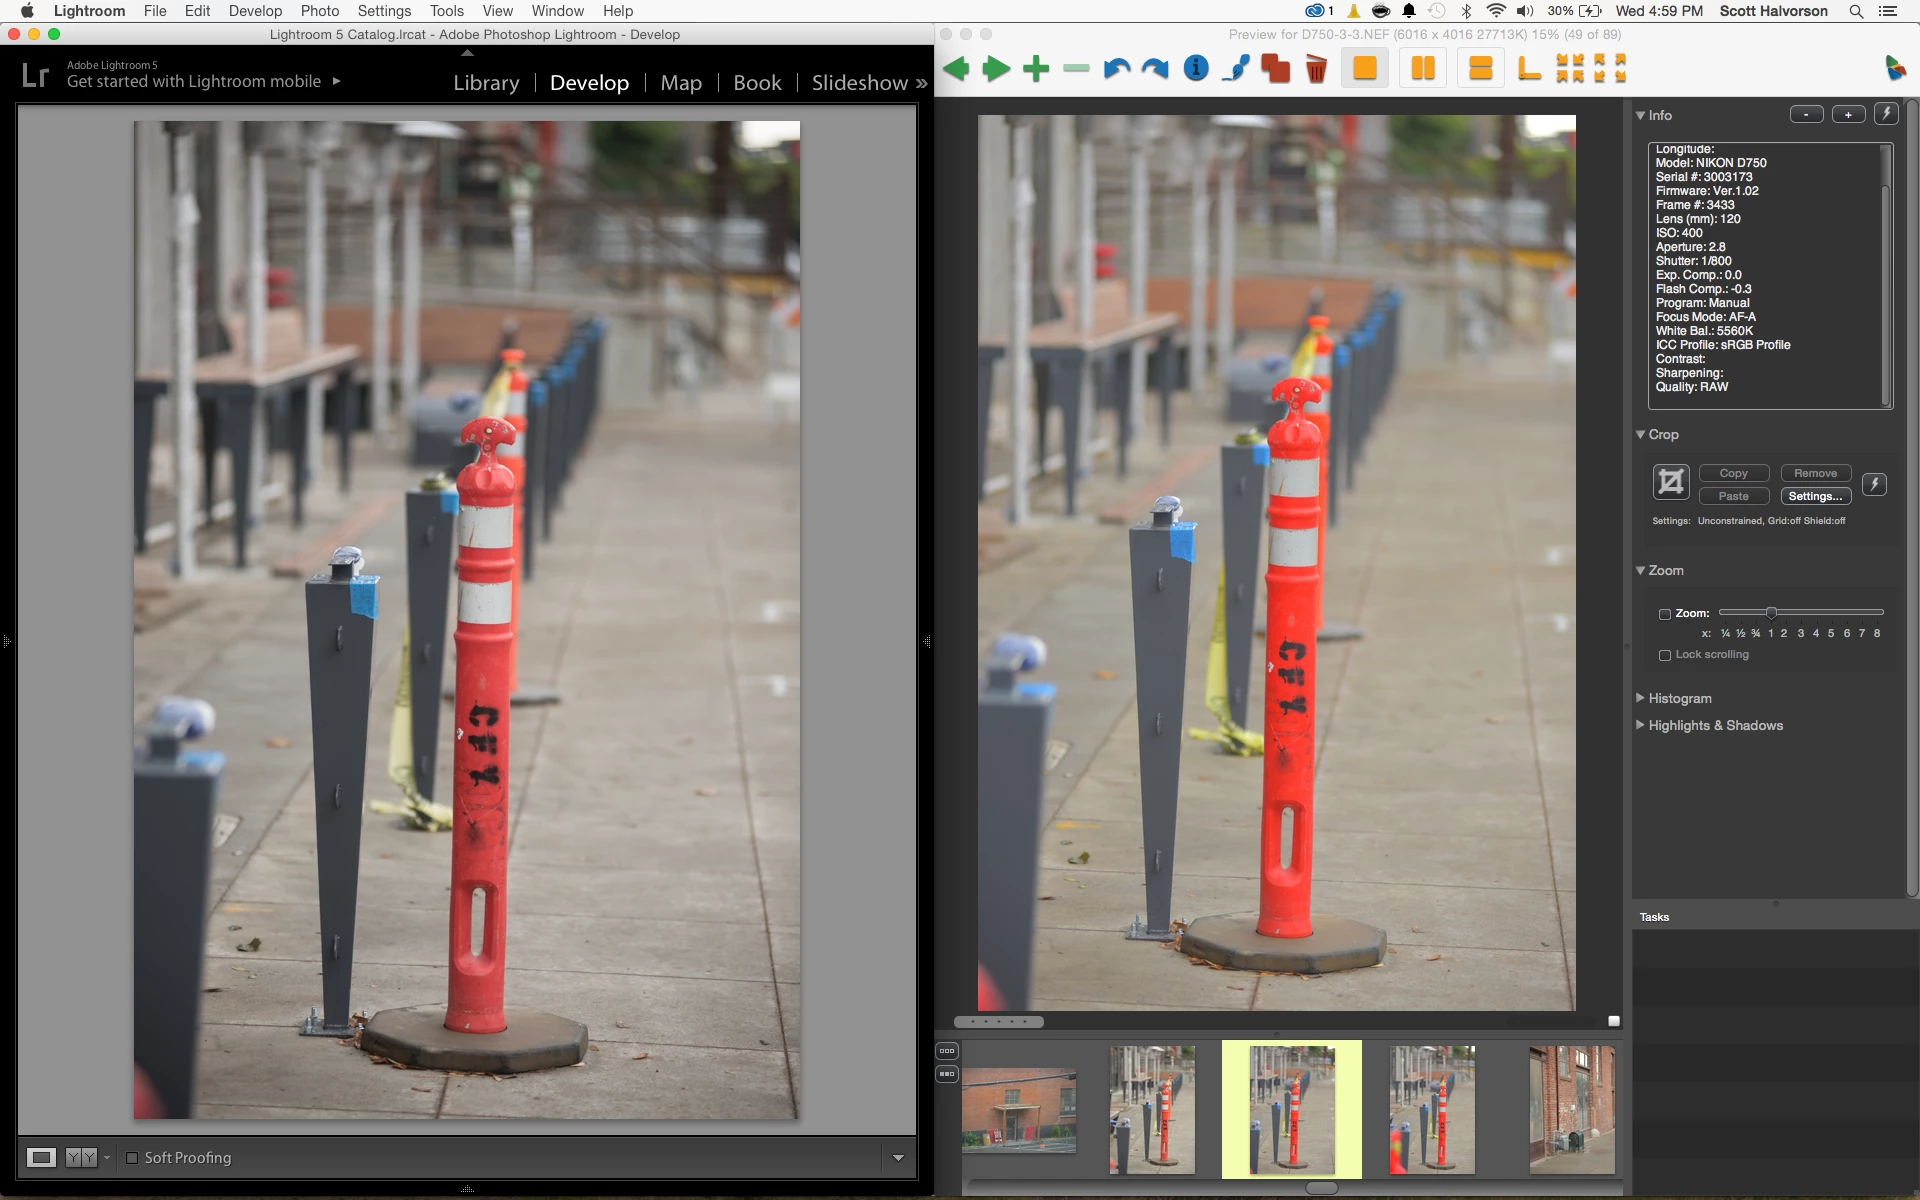Open the Photo menu in menu bar

[x=319, y=11]
